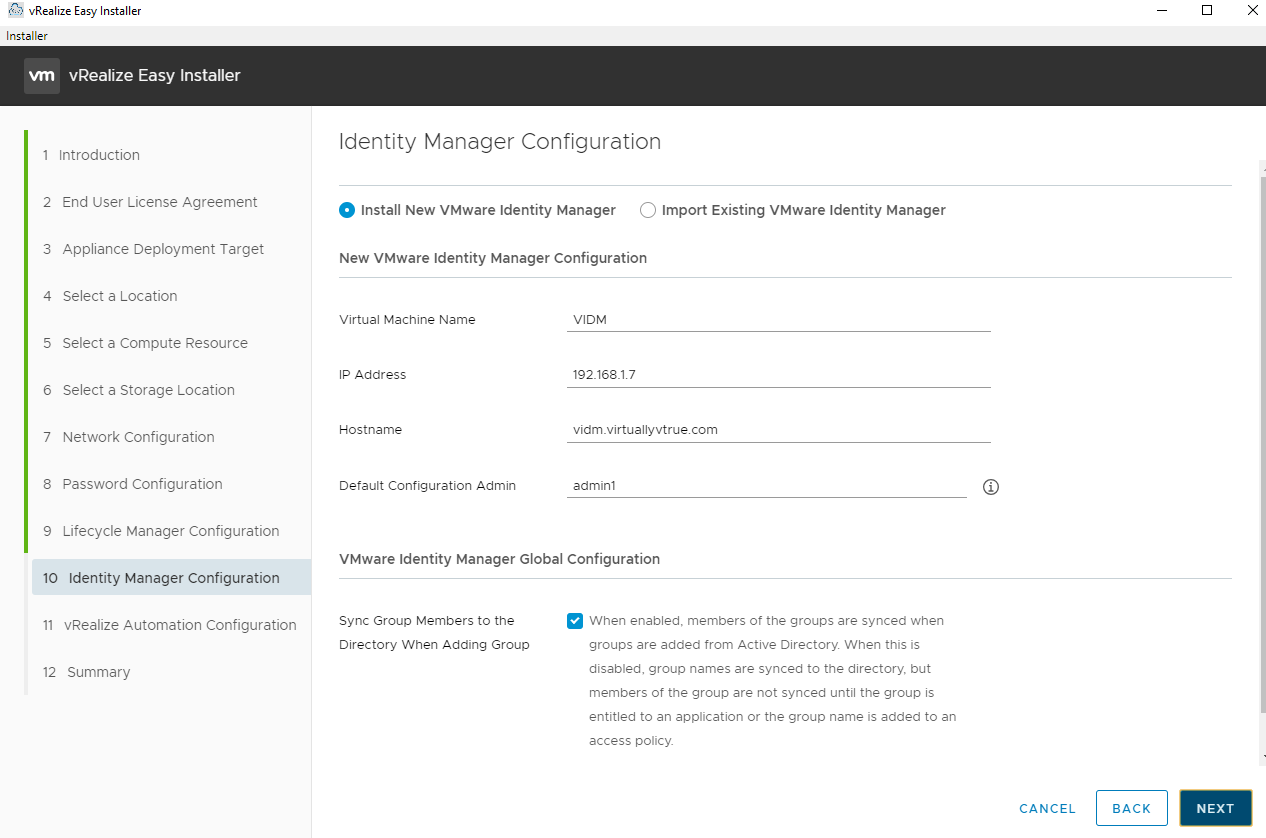Edit the Virtual Machine Name field
This screenshot has height=838, width=1266.
pyautogui.click(x=778, y=318)
